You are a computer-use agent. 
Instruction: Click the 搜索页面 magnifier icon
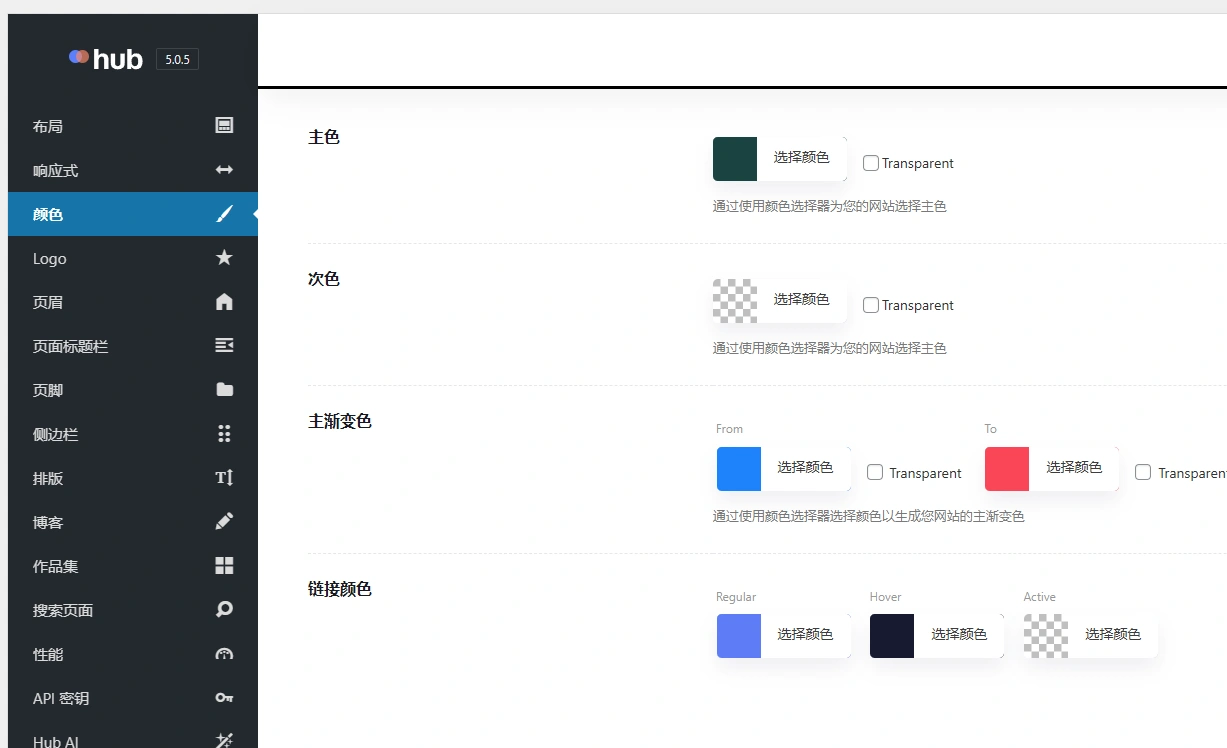pos(222,609)
